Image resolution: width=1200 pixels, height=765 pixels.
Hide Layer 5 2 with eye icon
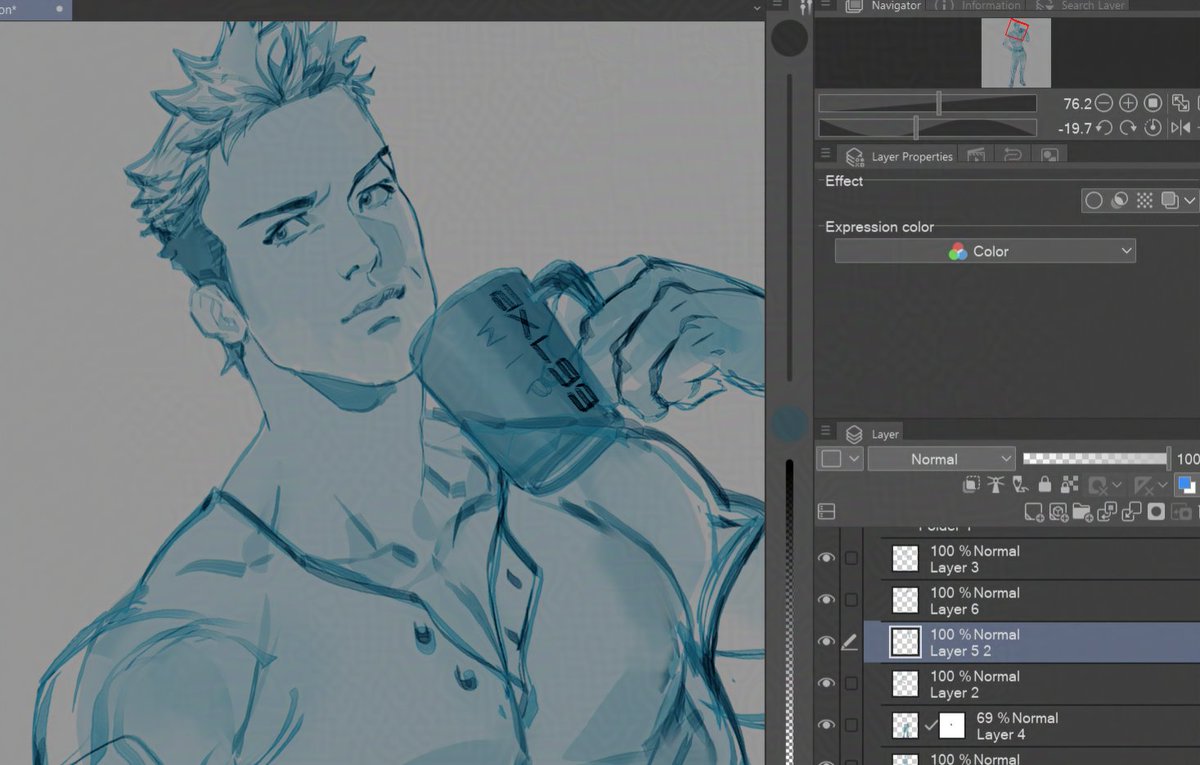tap(826, 642)
